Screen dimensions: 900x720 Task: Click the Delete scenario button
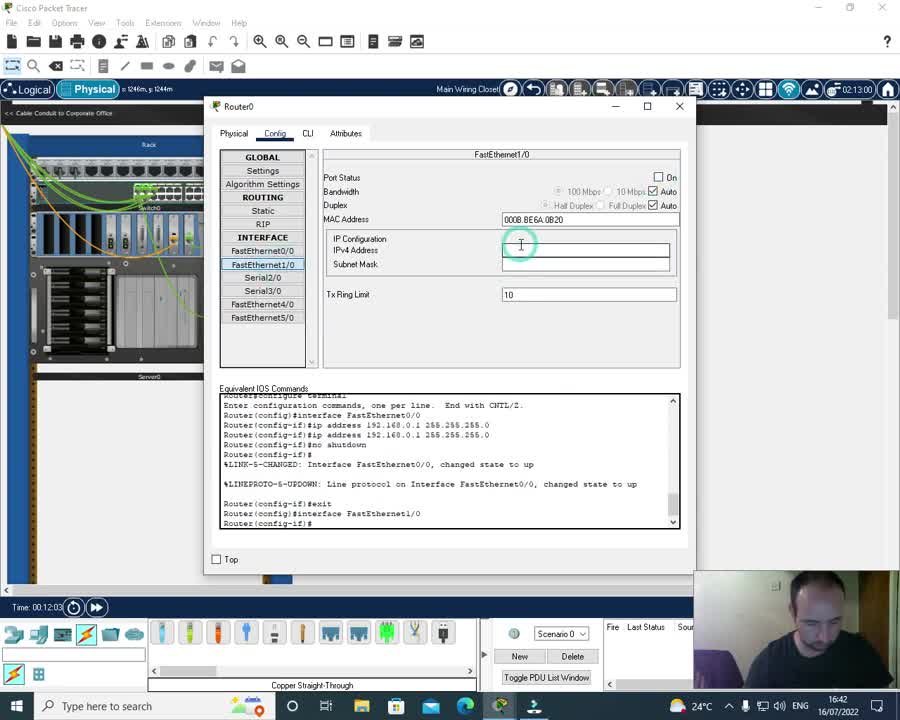point(572,656)
